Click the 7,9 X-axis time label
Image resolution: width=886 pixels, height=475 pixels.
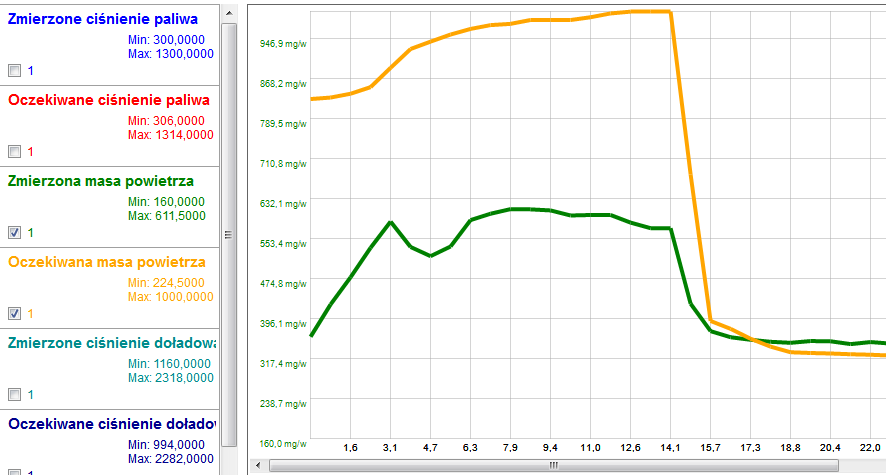point(510,448)
